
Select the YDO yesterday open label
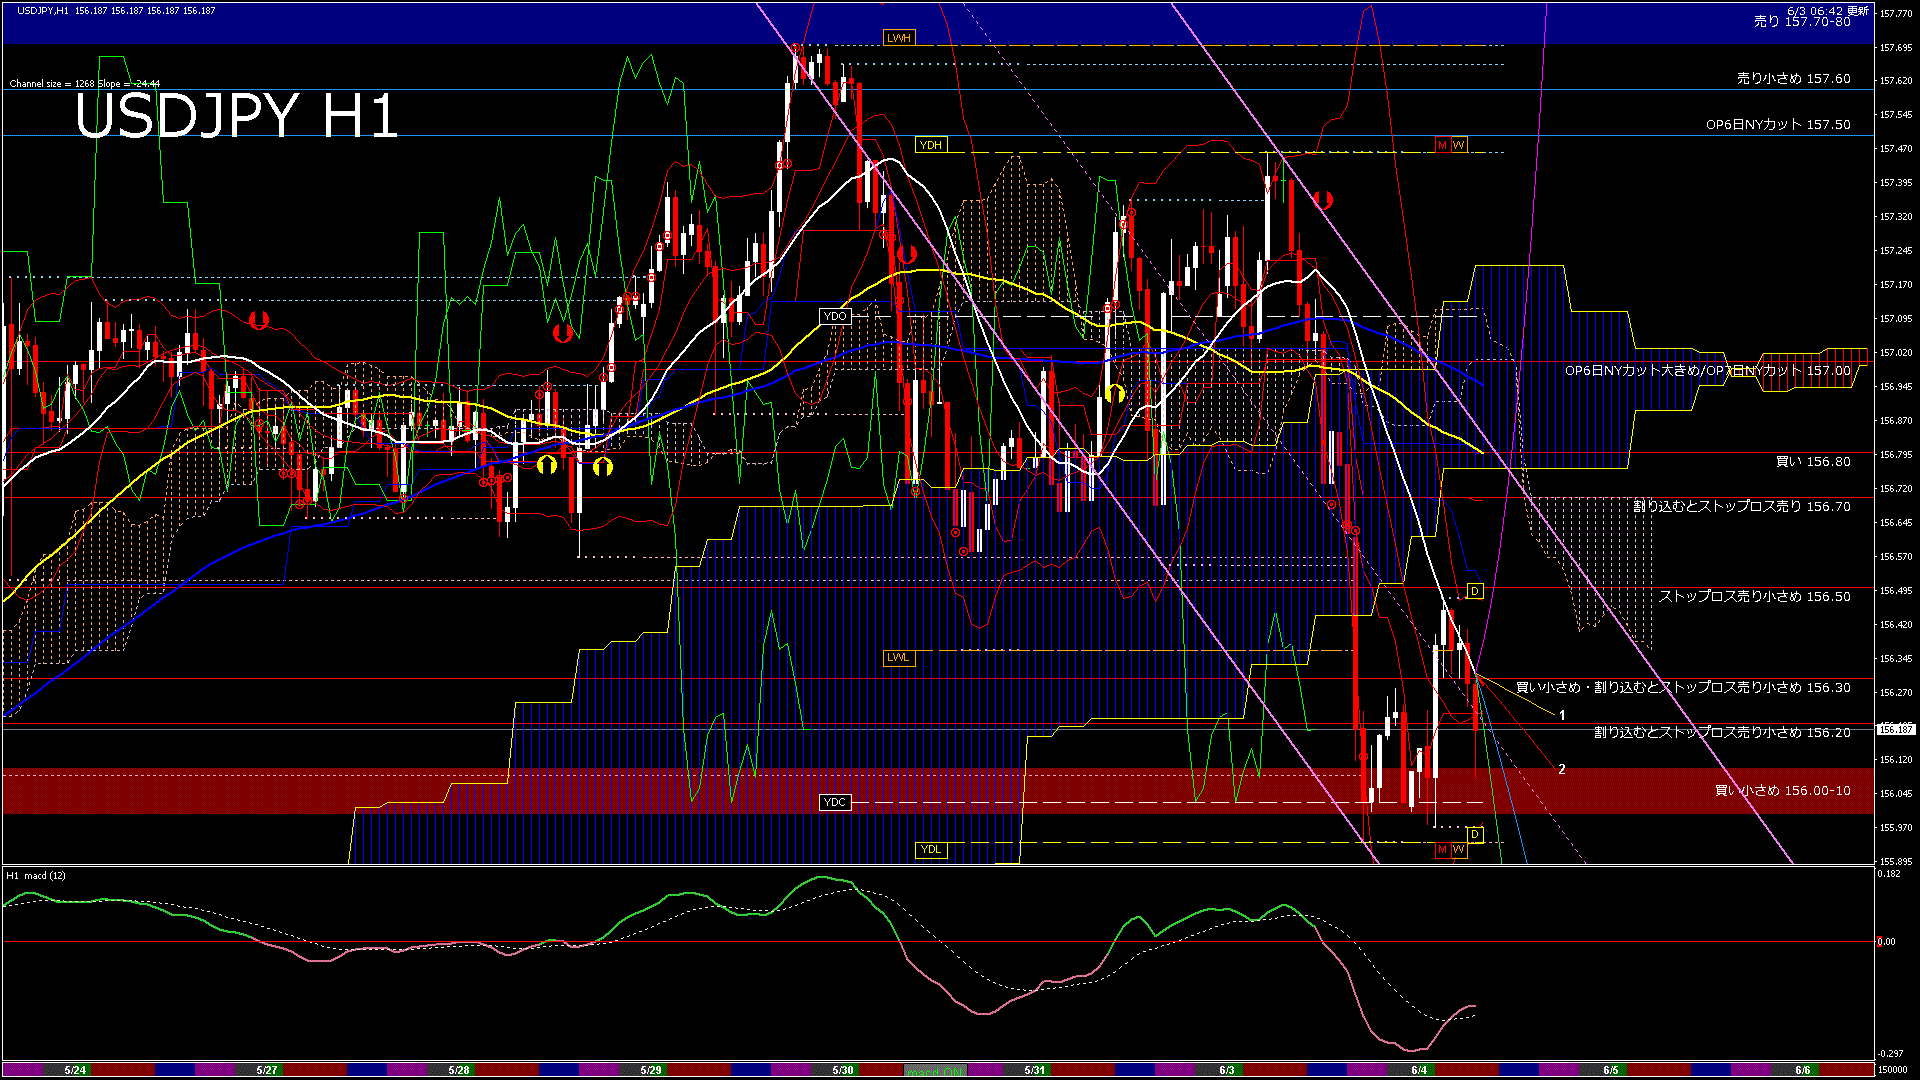coord(835,316)
